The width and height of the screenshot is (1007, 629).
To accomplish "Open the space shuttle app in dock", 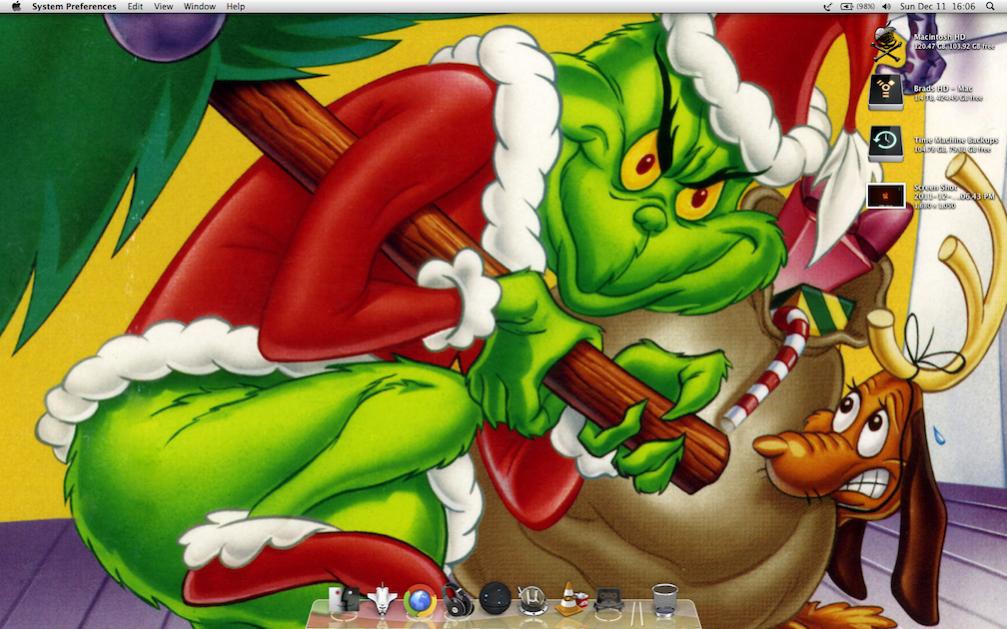I will coord(382,600).
